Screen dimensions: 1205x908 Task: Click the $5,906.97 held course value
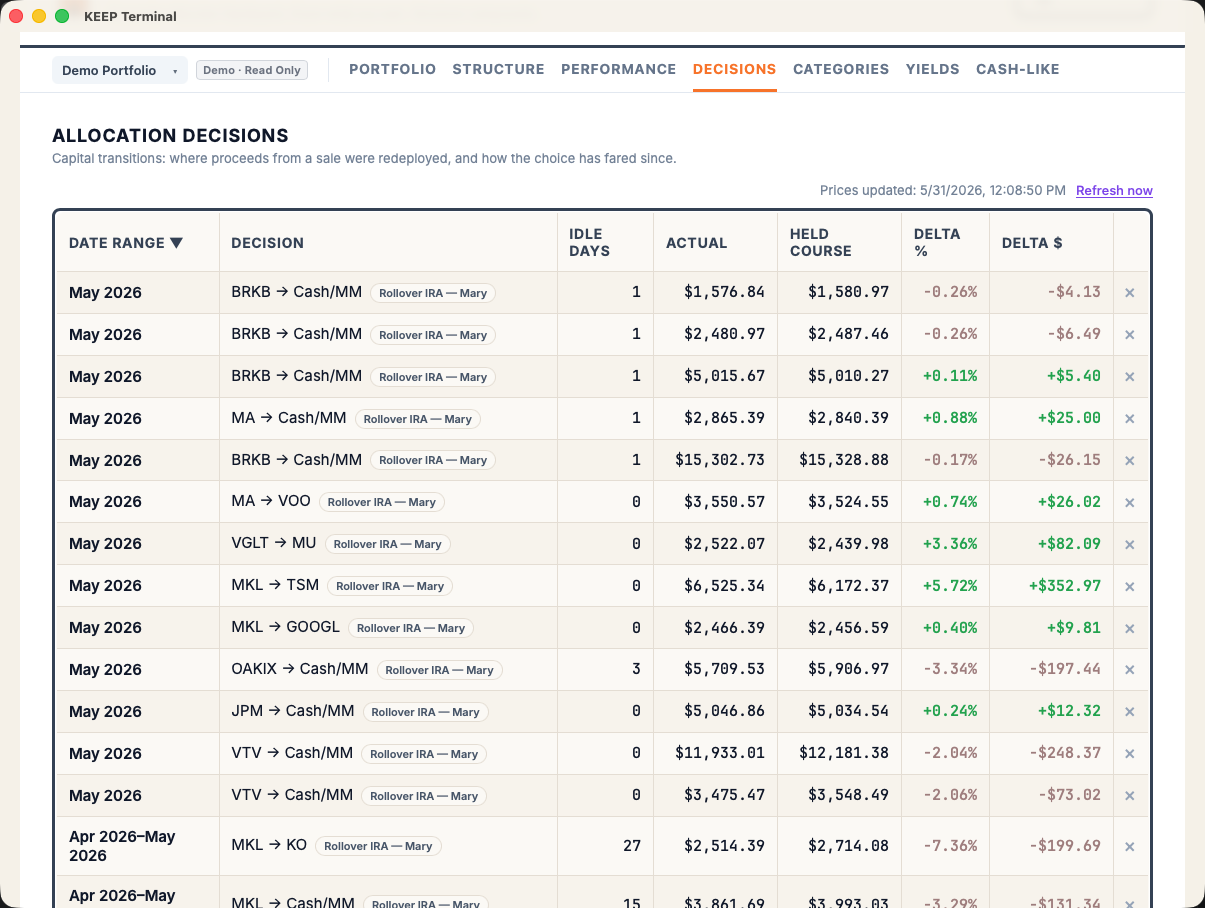(x=848, y=670)
